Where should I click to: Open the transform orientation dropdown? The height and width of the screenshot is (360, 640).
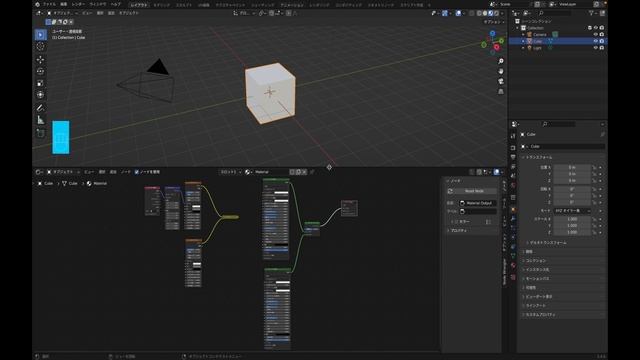coord(244,13)
